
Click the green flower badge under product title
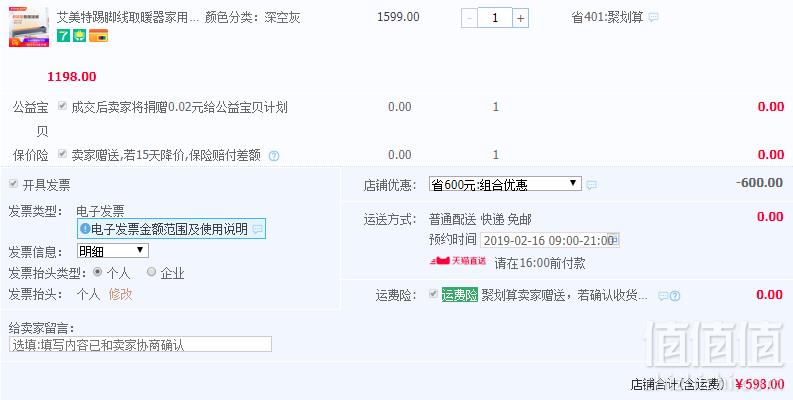[79, 35]
